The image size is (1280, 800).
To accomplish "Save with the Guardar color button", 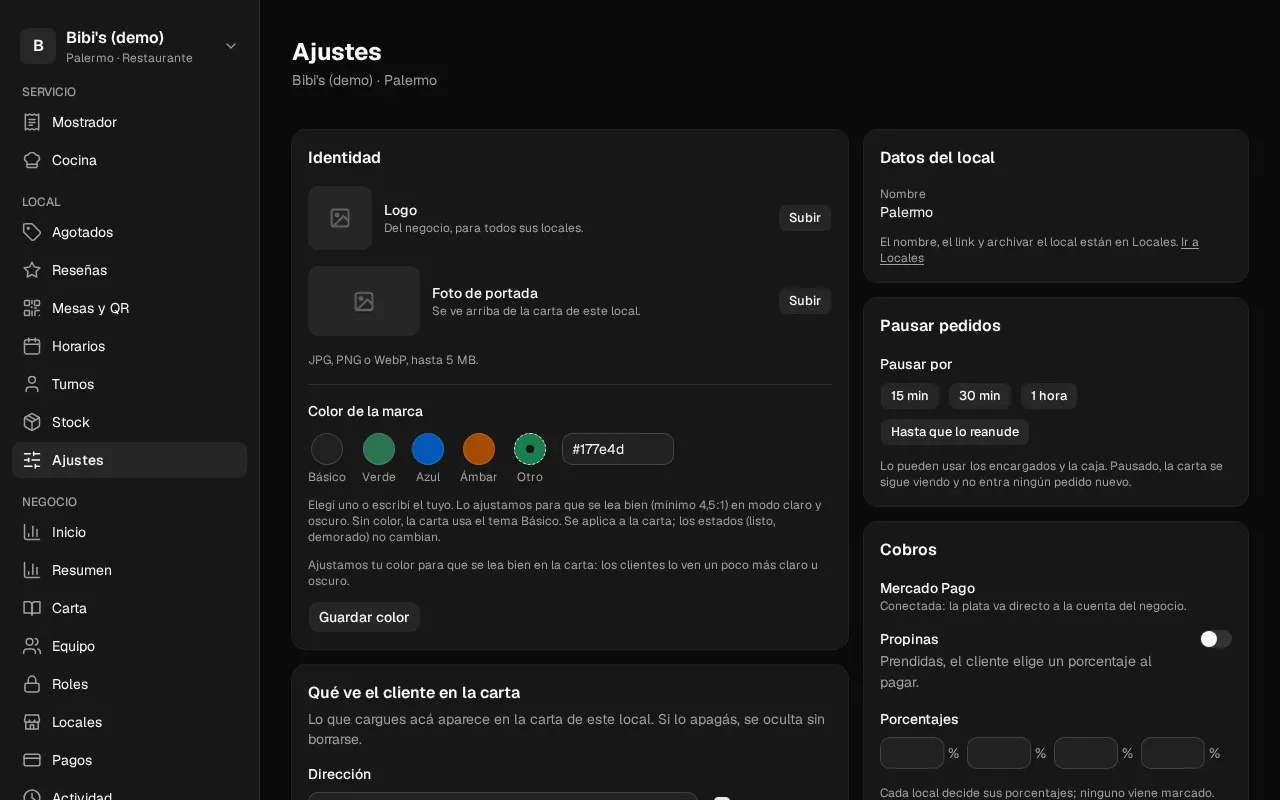I will click(x=364, y=617).
